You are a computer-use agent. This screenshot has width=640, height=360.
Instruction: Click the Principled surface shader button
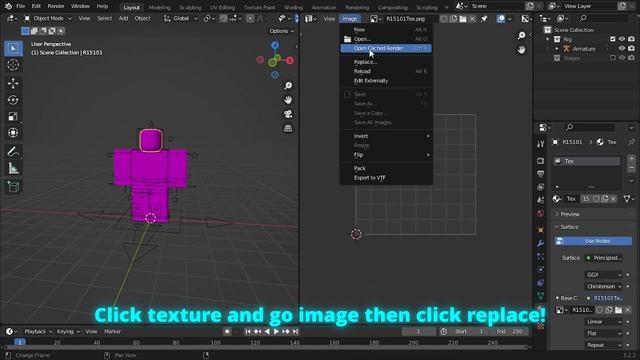(604, 258)
